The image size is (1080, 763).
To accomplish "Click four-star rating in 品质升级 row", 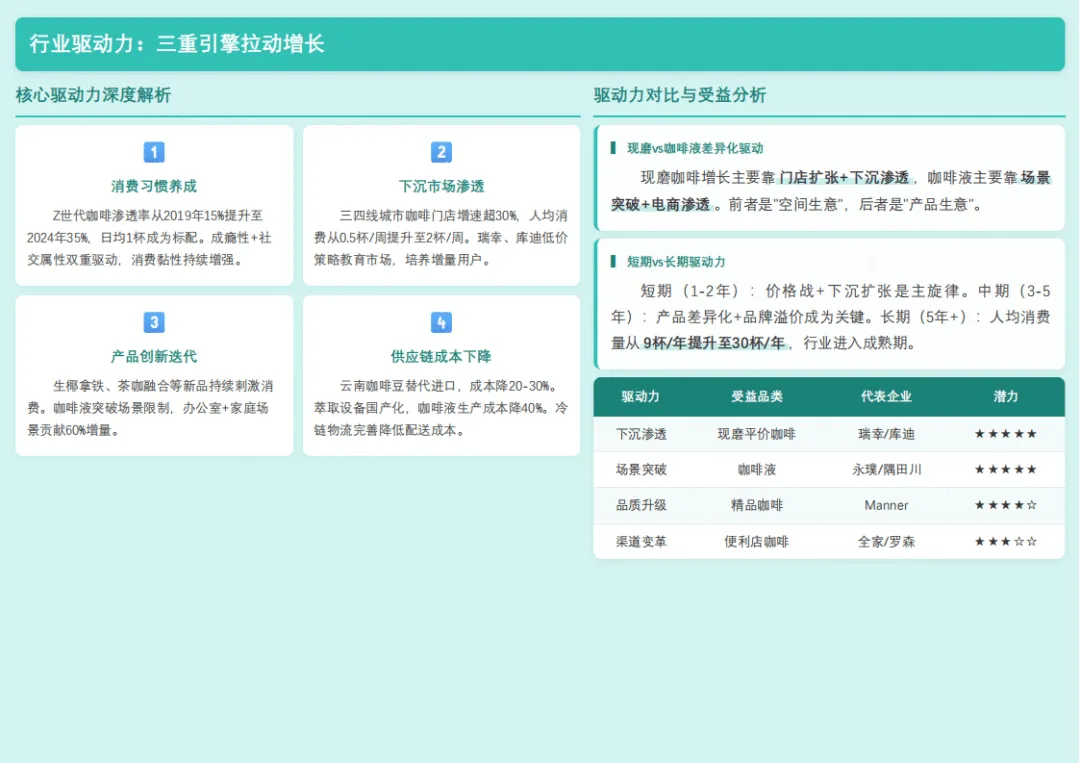I will 1005,505.
